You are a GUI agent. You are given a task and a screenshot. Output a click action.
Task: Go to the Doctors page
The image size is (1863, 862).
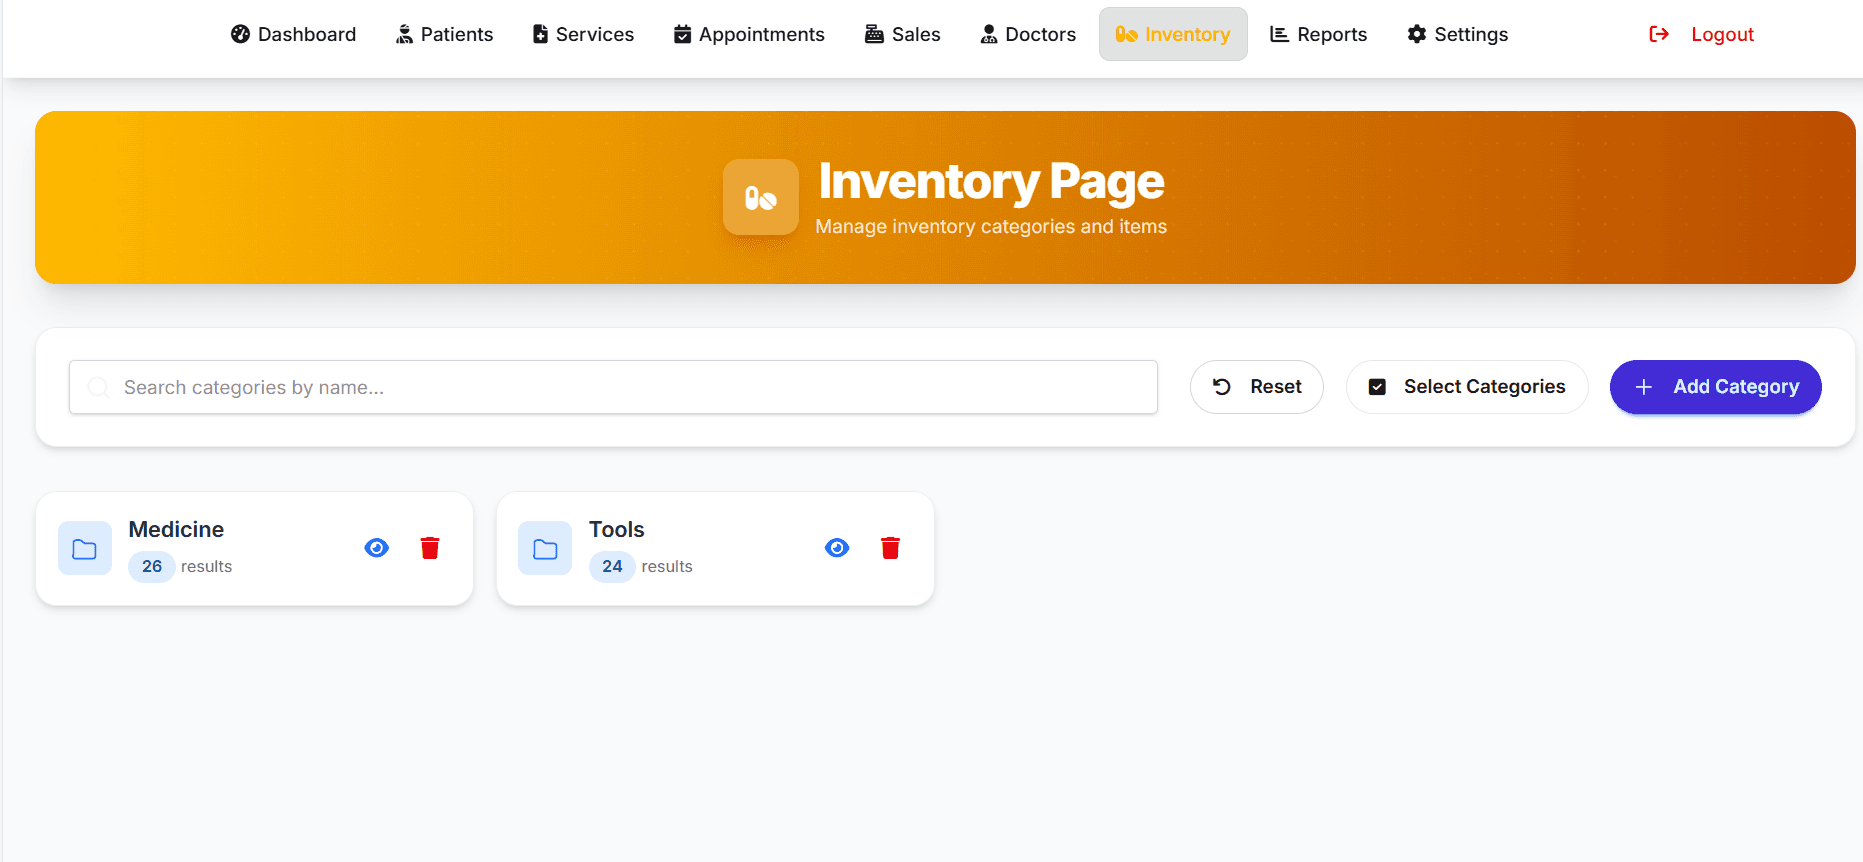click(x=1028, y=34)
